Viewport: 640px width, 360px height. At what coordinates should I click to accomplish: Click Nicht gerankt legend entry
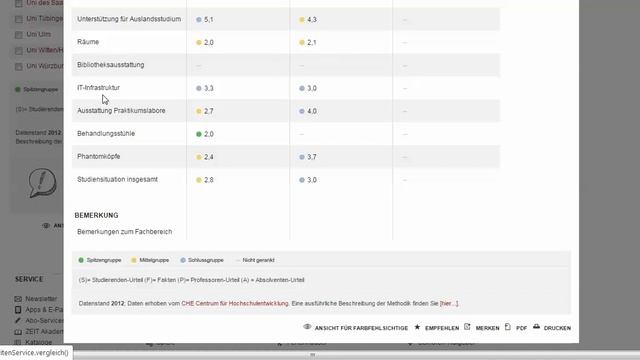(258, 260)
